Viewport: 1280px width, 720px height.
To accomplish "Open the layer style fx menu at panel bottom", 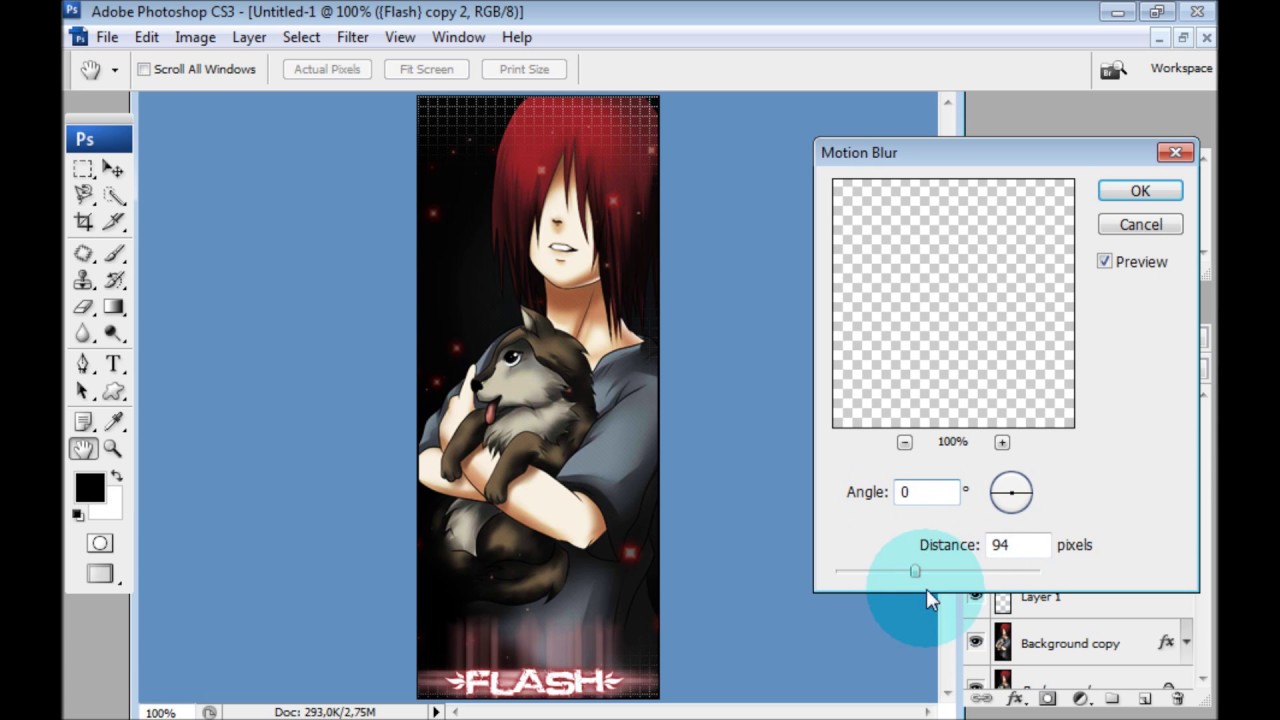I will (1015, 698).
